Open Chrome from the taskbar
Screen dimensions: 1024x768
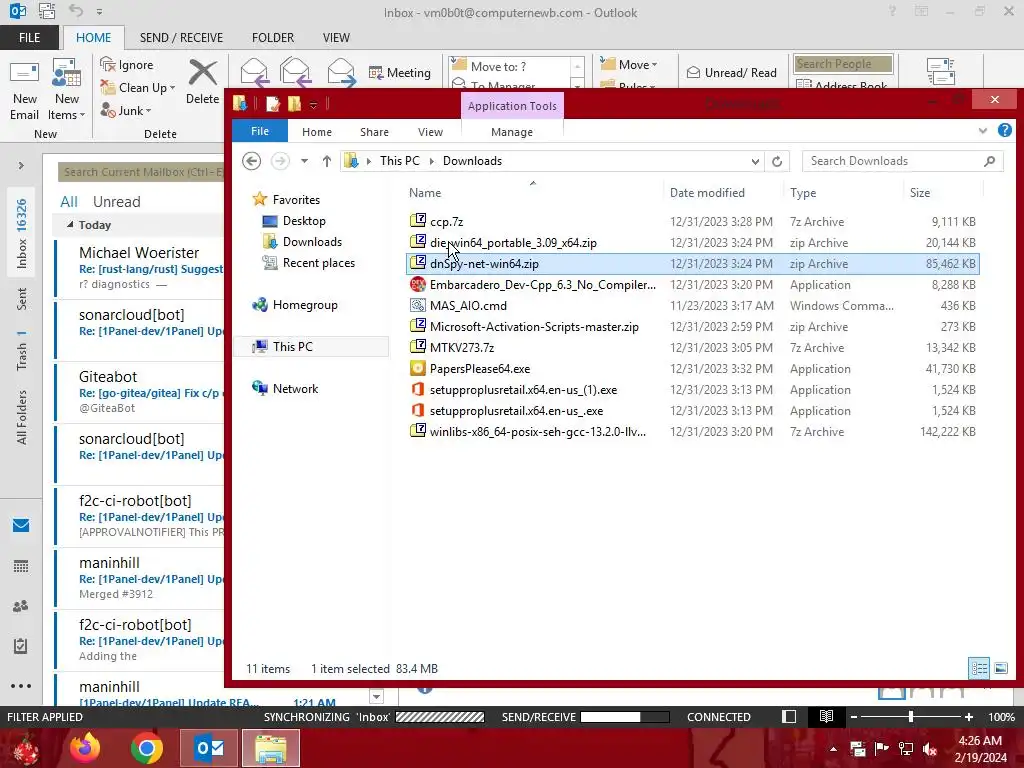point(146,748)
